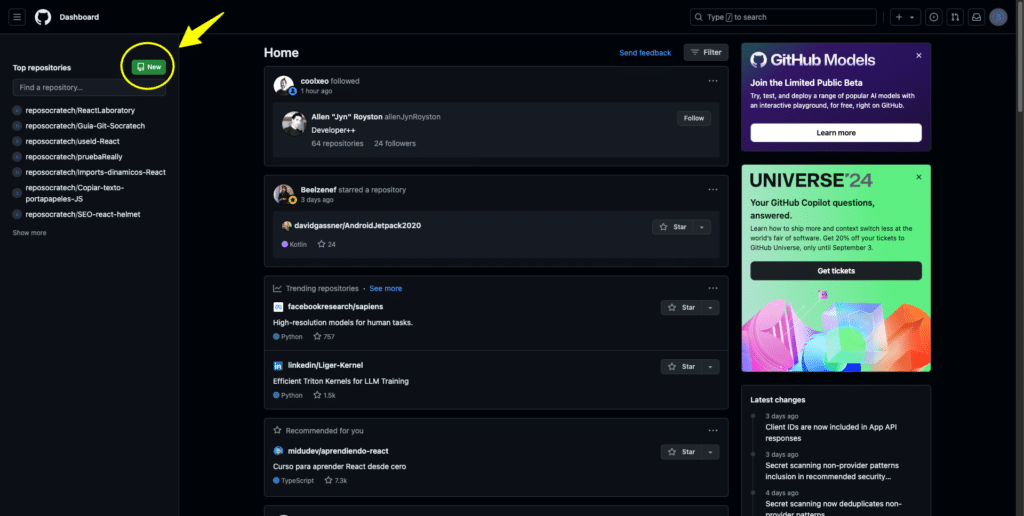Click the Universe'24 banner artwork
This screenshot has height=516, width=1024.
[836, 330]
